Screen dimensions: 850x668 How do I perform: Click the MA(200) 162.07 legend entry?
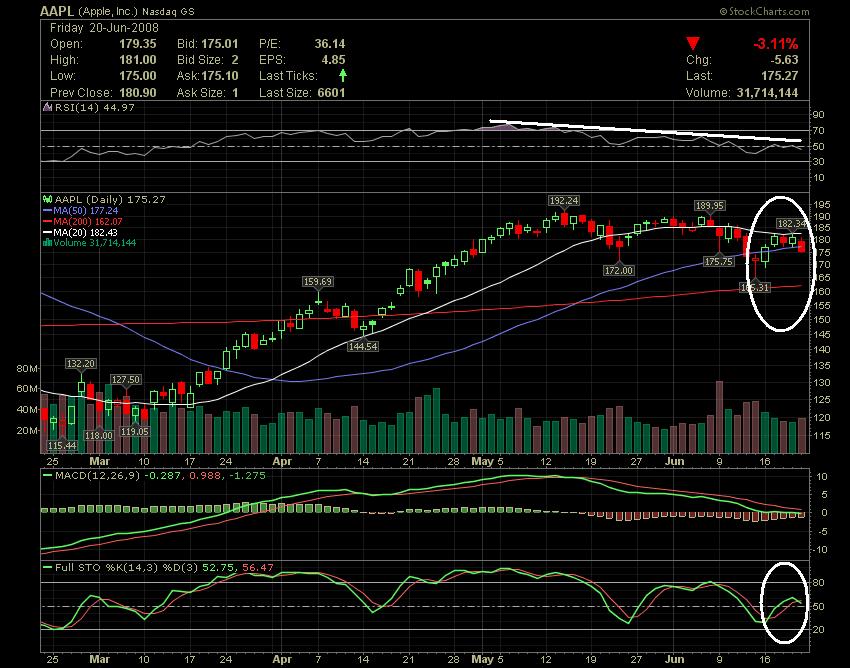click(88, 221)
